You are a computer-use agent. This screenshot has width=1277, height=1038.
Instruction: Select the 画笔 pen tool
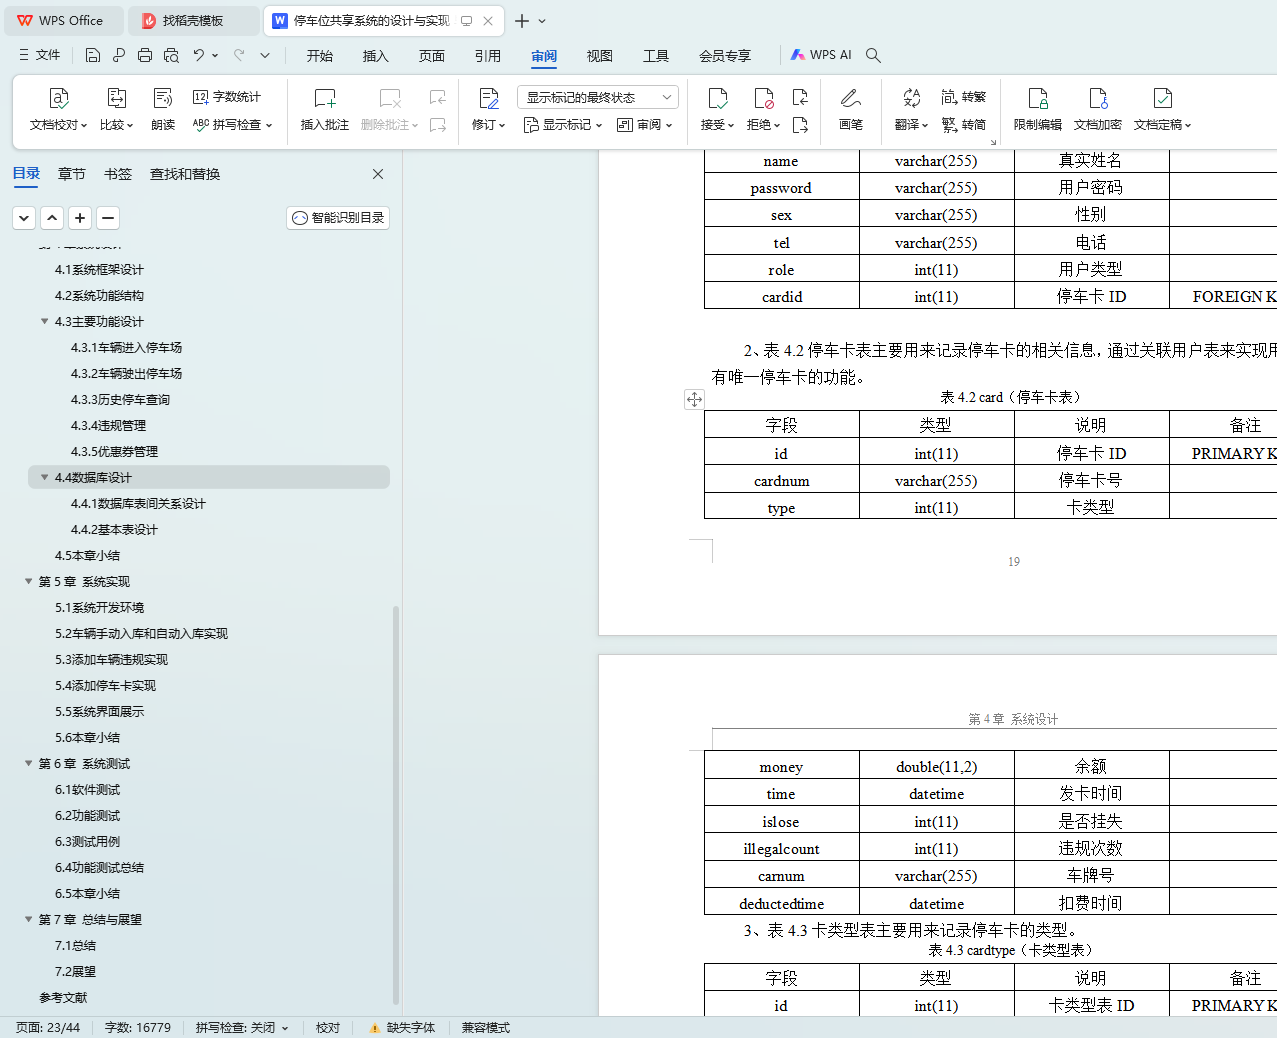(x=851, y=109)
